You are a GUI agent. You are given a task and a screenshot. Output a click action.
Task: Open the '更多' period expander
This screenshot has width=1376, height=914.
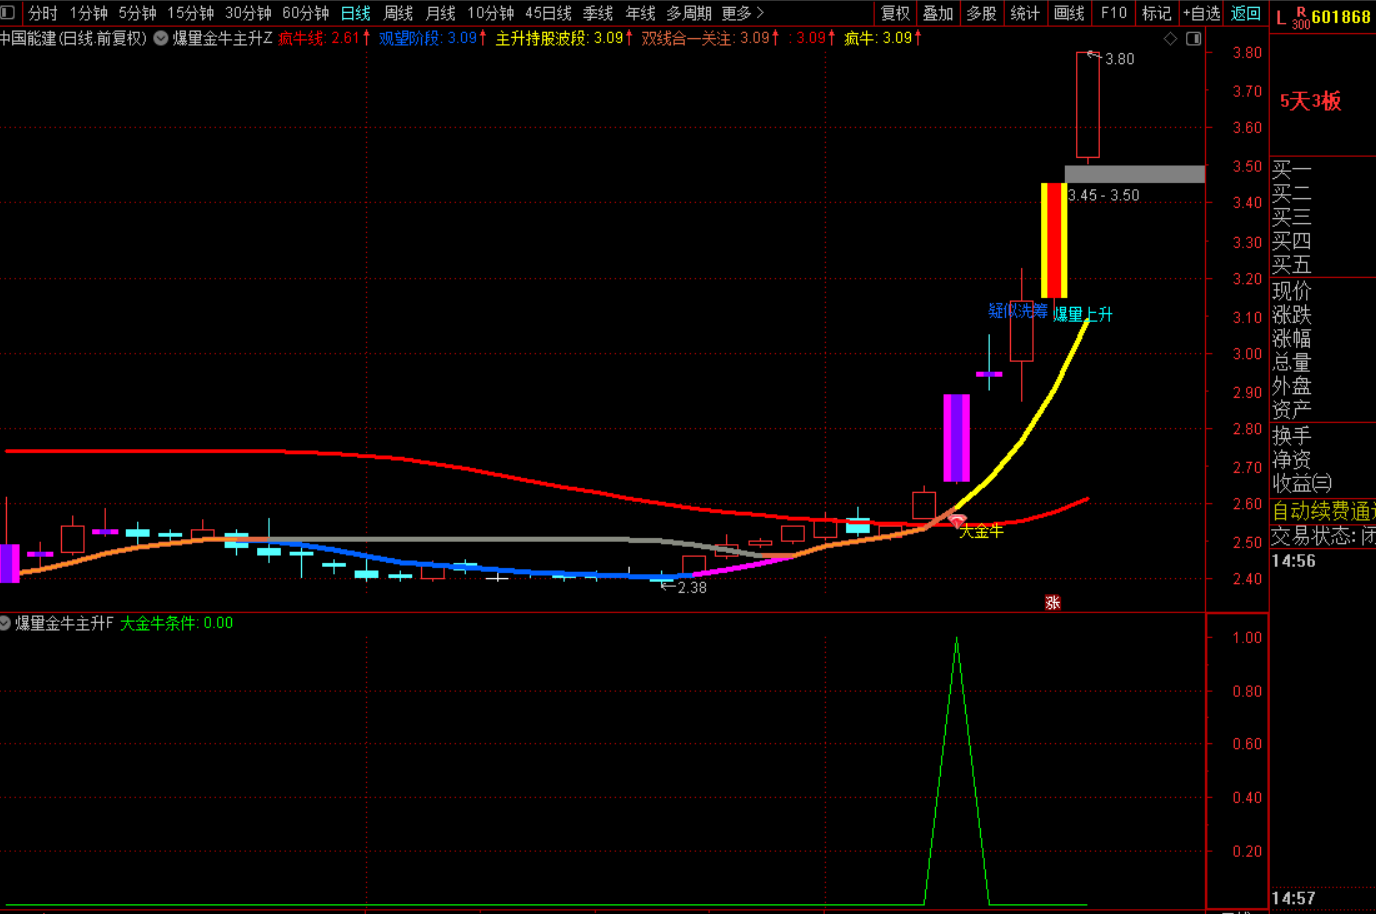(742, 13)
